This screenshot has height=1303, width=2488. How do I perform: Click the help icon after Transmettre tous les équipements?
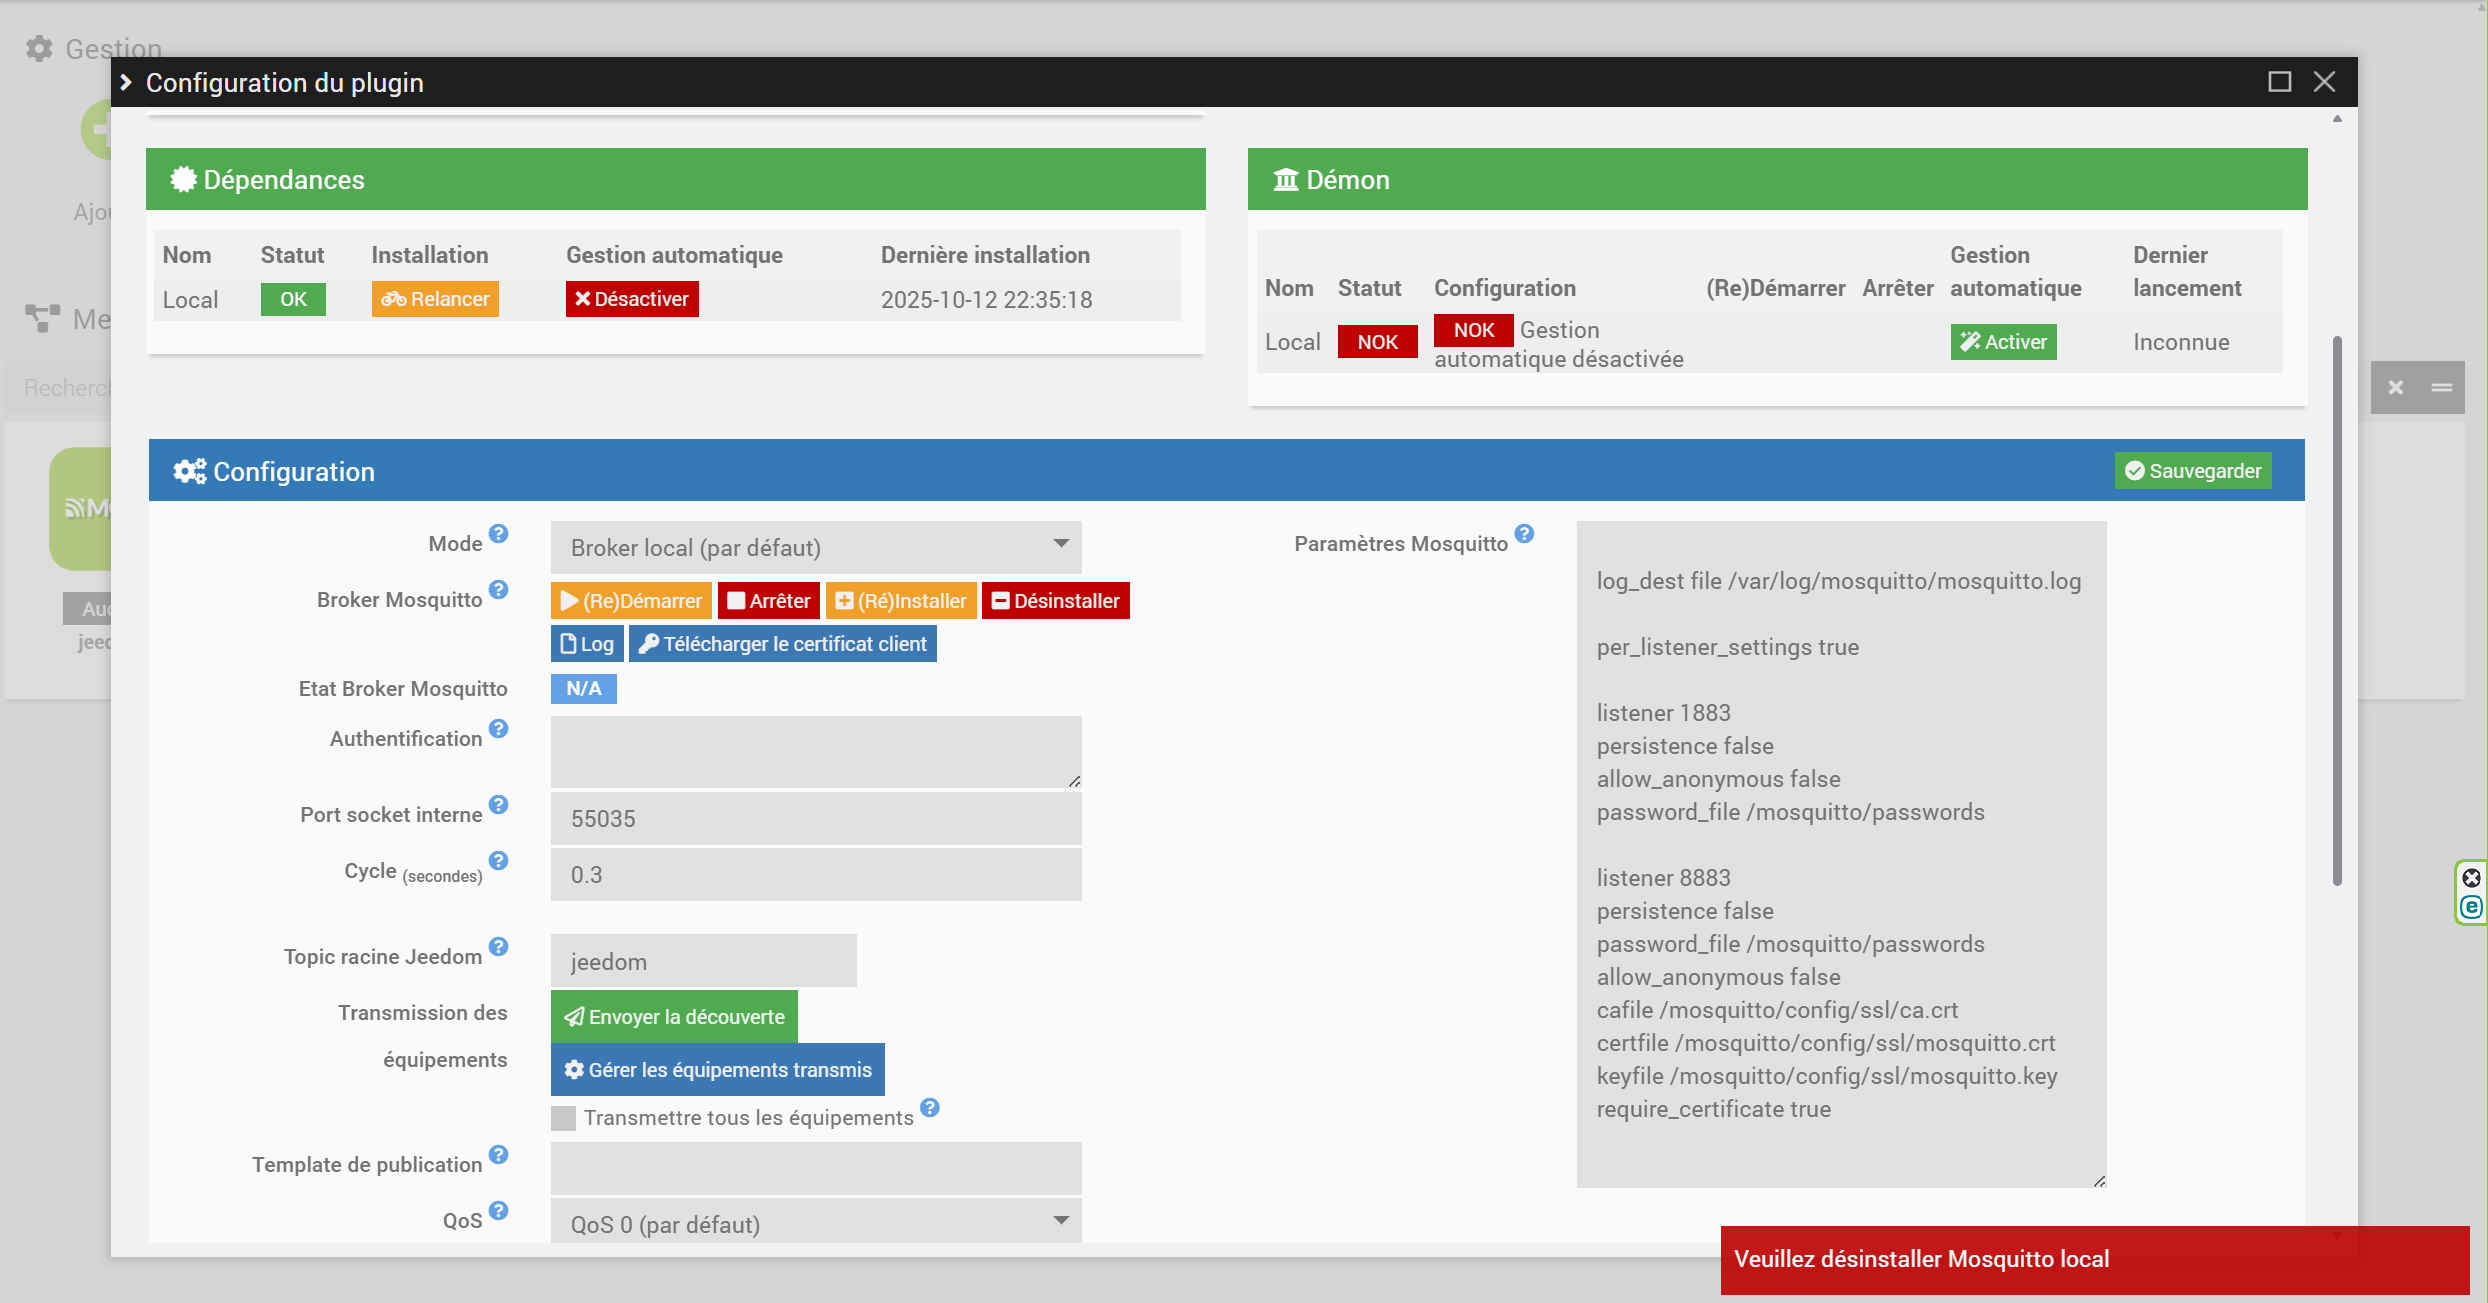(x=930, y=1108)
